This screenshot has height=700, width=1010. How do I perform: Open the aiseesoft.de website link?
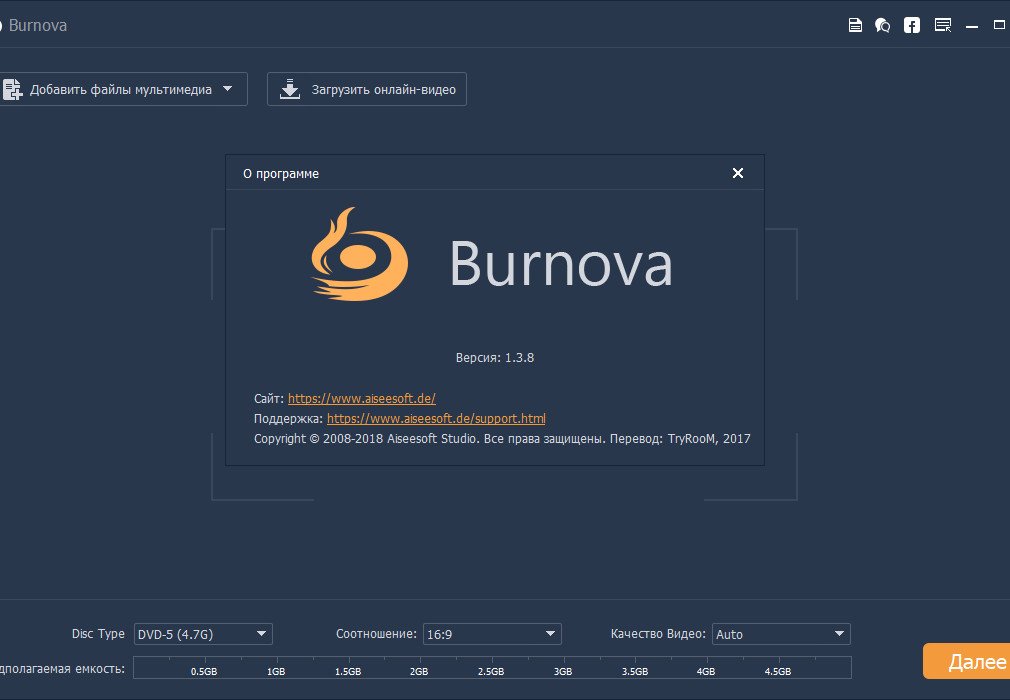click(x=361, y=398)
